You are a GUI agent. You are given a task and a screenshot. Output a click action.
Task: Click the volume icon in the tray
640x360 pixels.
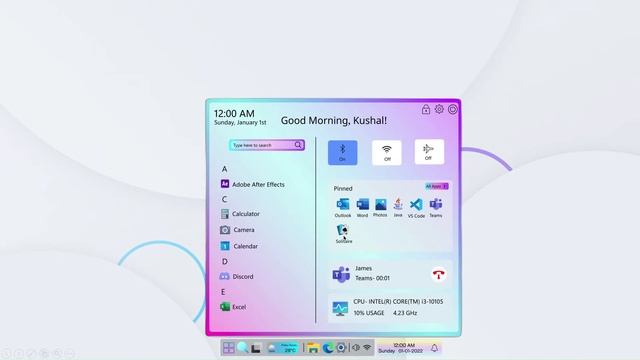click(x=356, y=348)
